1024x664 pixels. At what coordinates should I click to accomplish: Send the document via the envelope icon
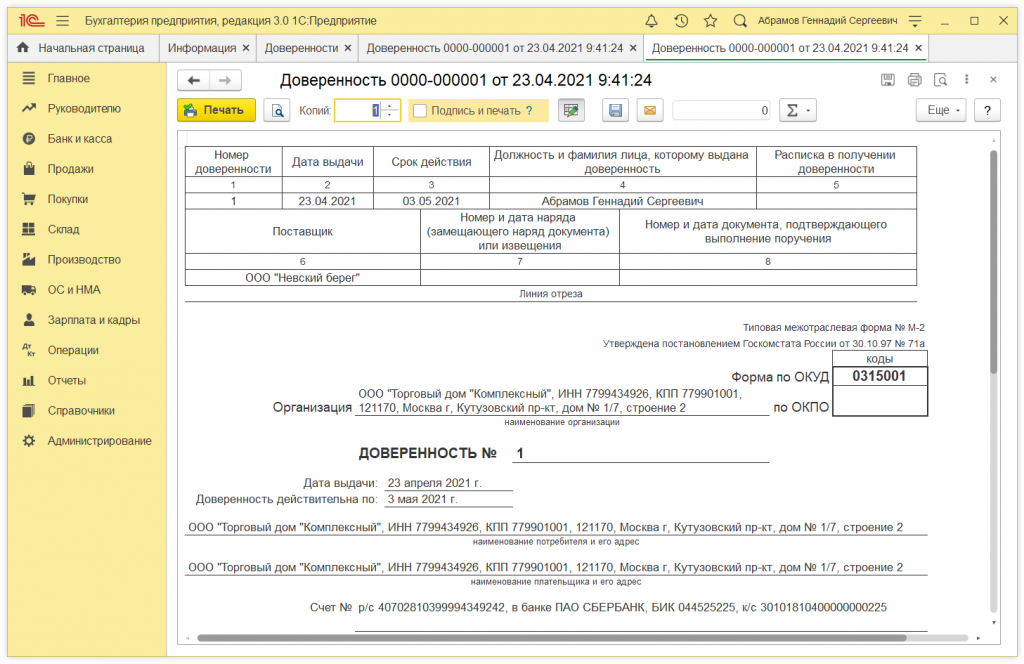pyautogui.click(x=648, y=110)
